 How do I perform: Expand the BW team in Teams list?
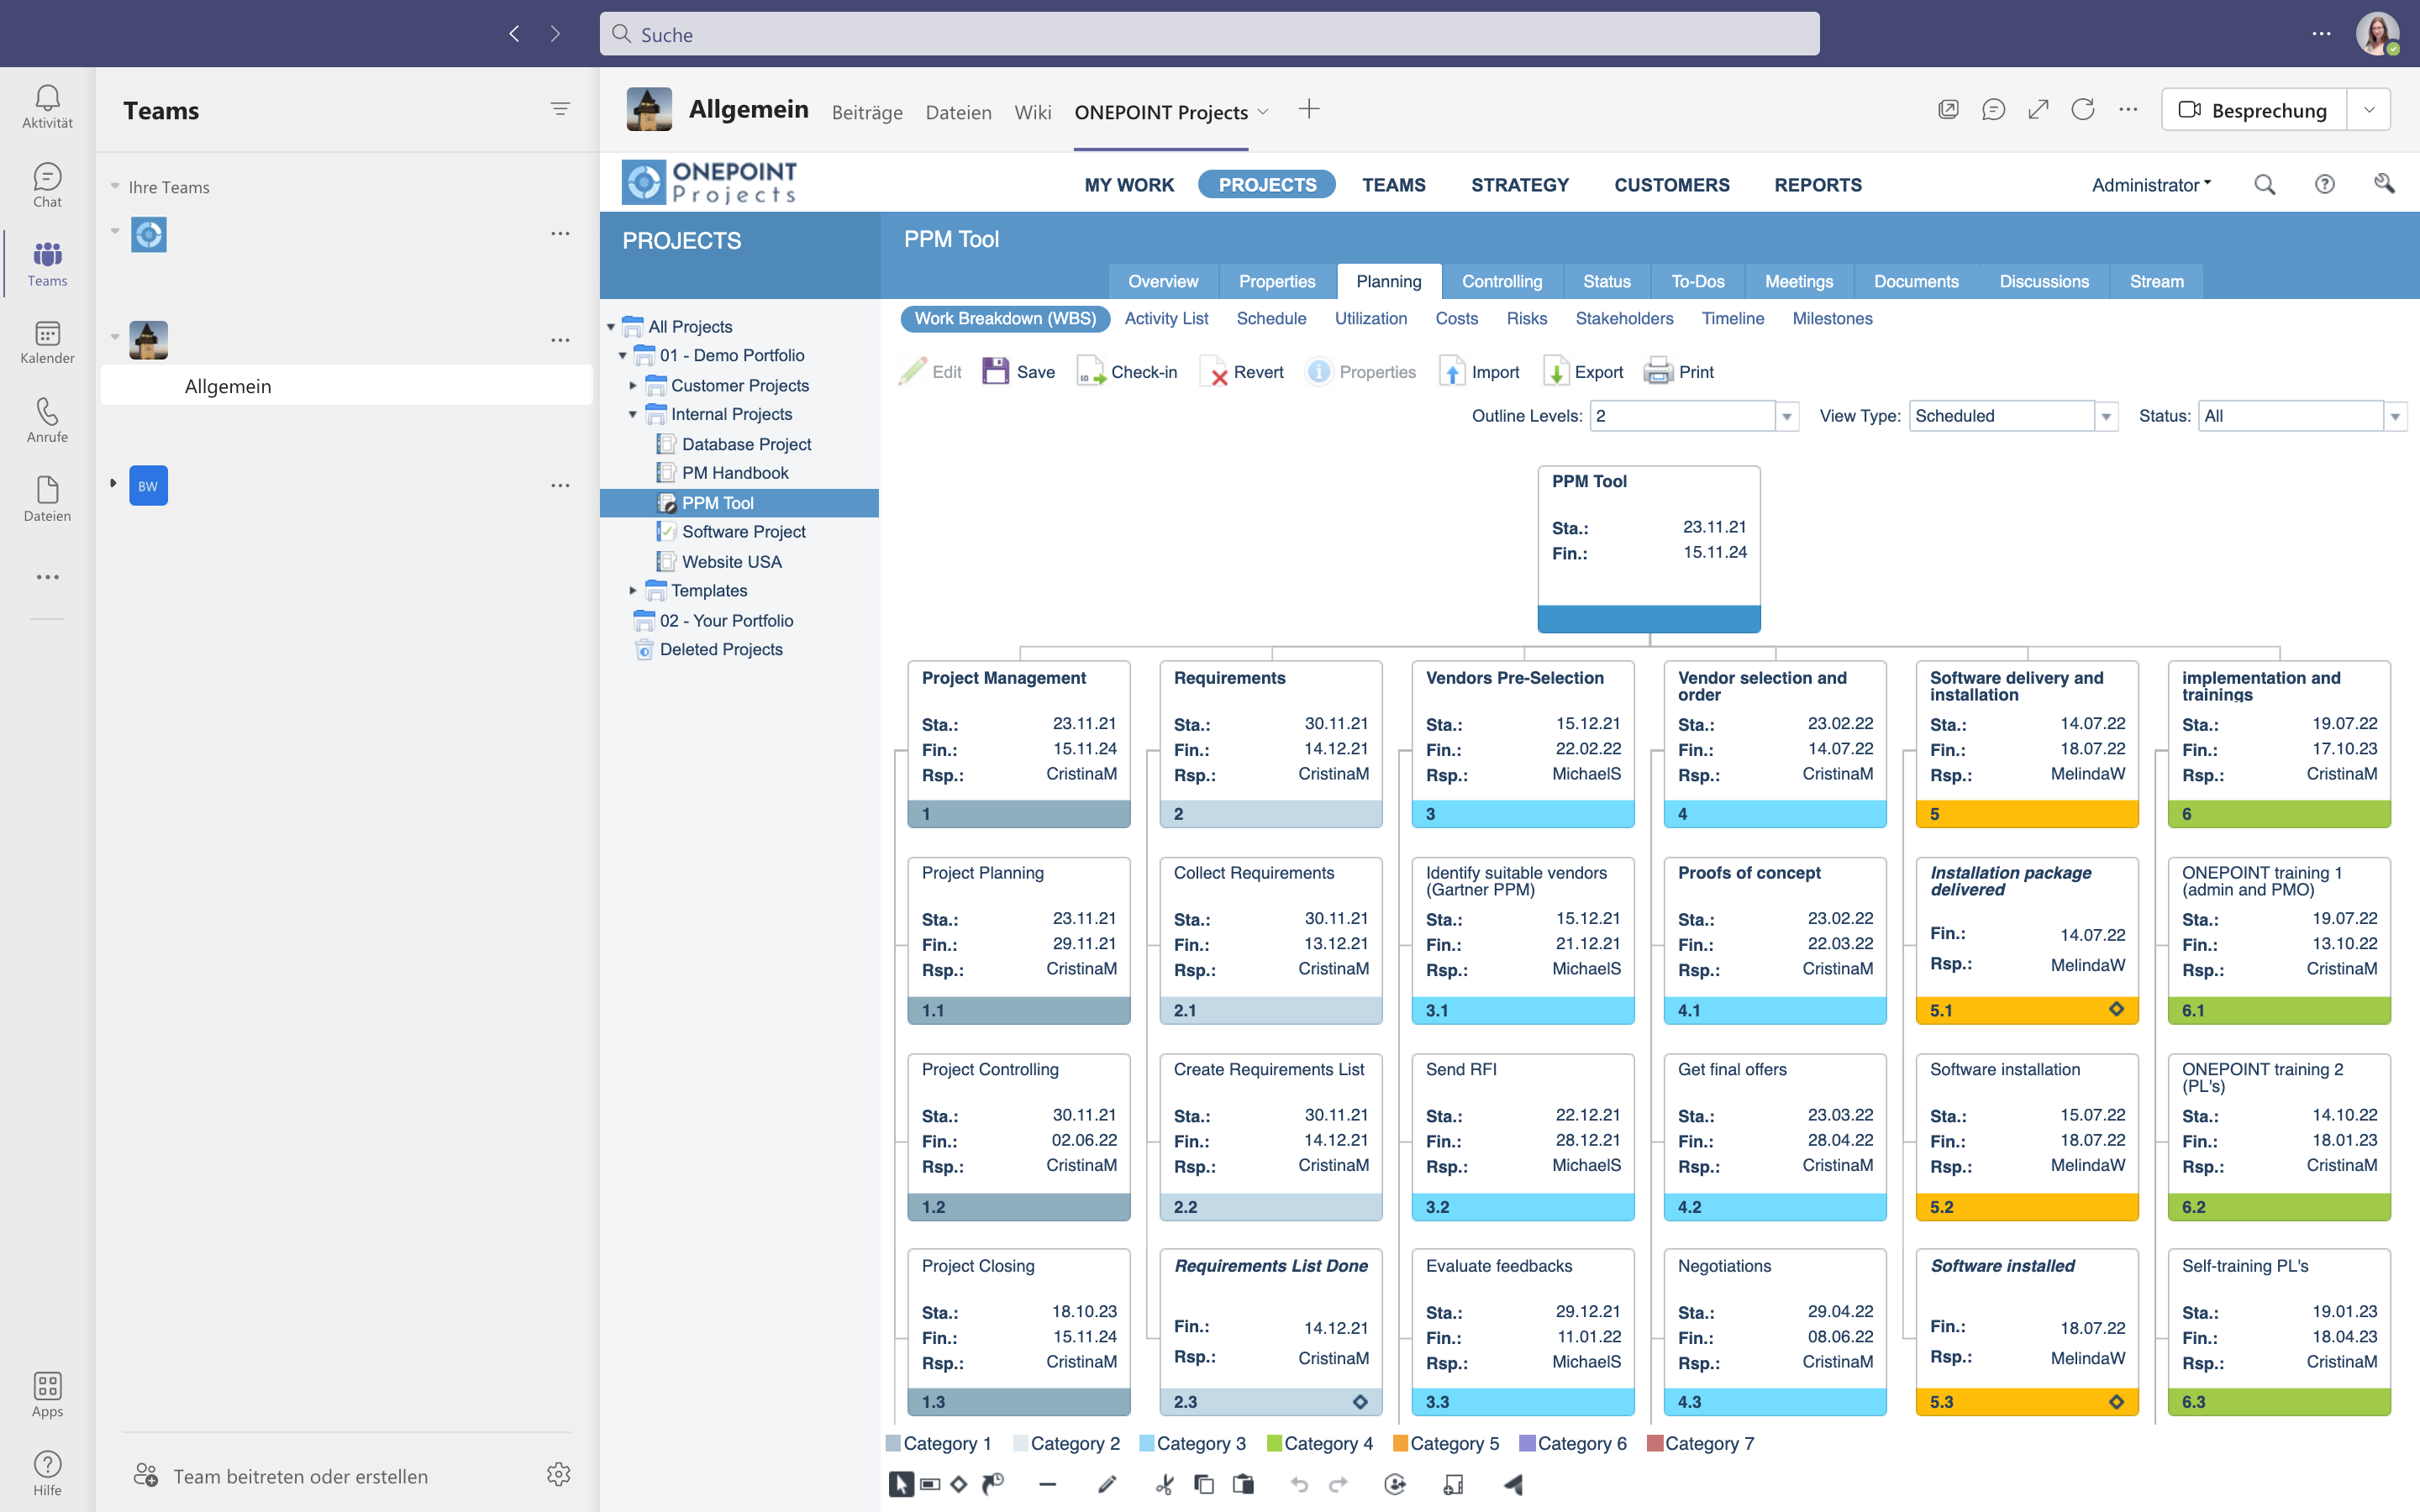[x=113, y=484]
